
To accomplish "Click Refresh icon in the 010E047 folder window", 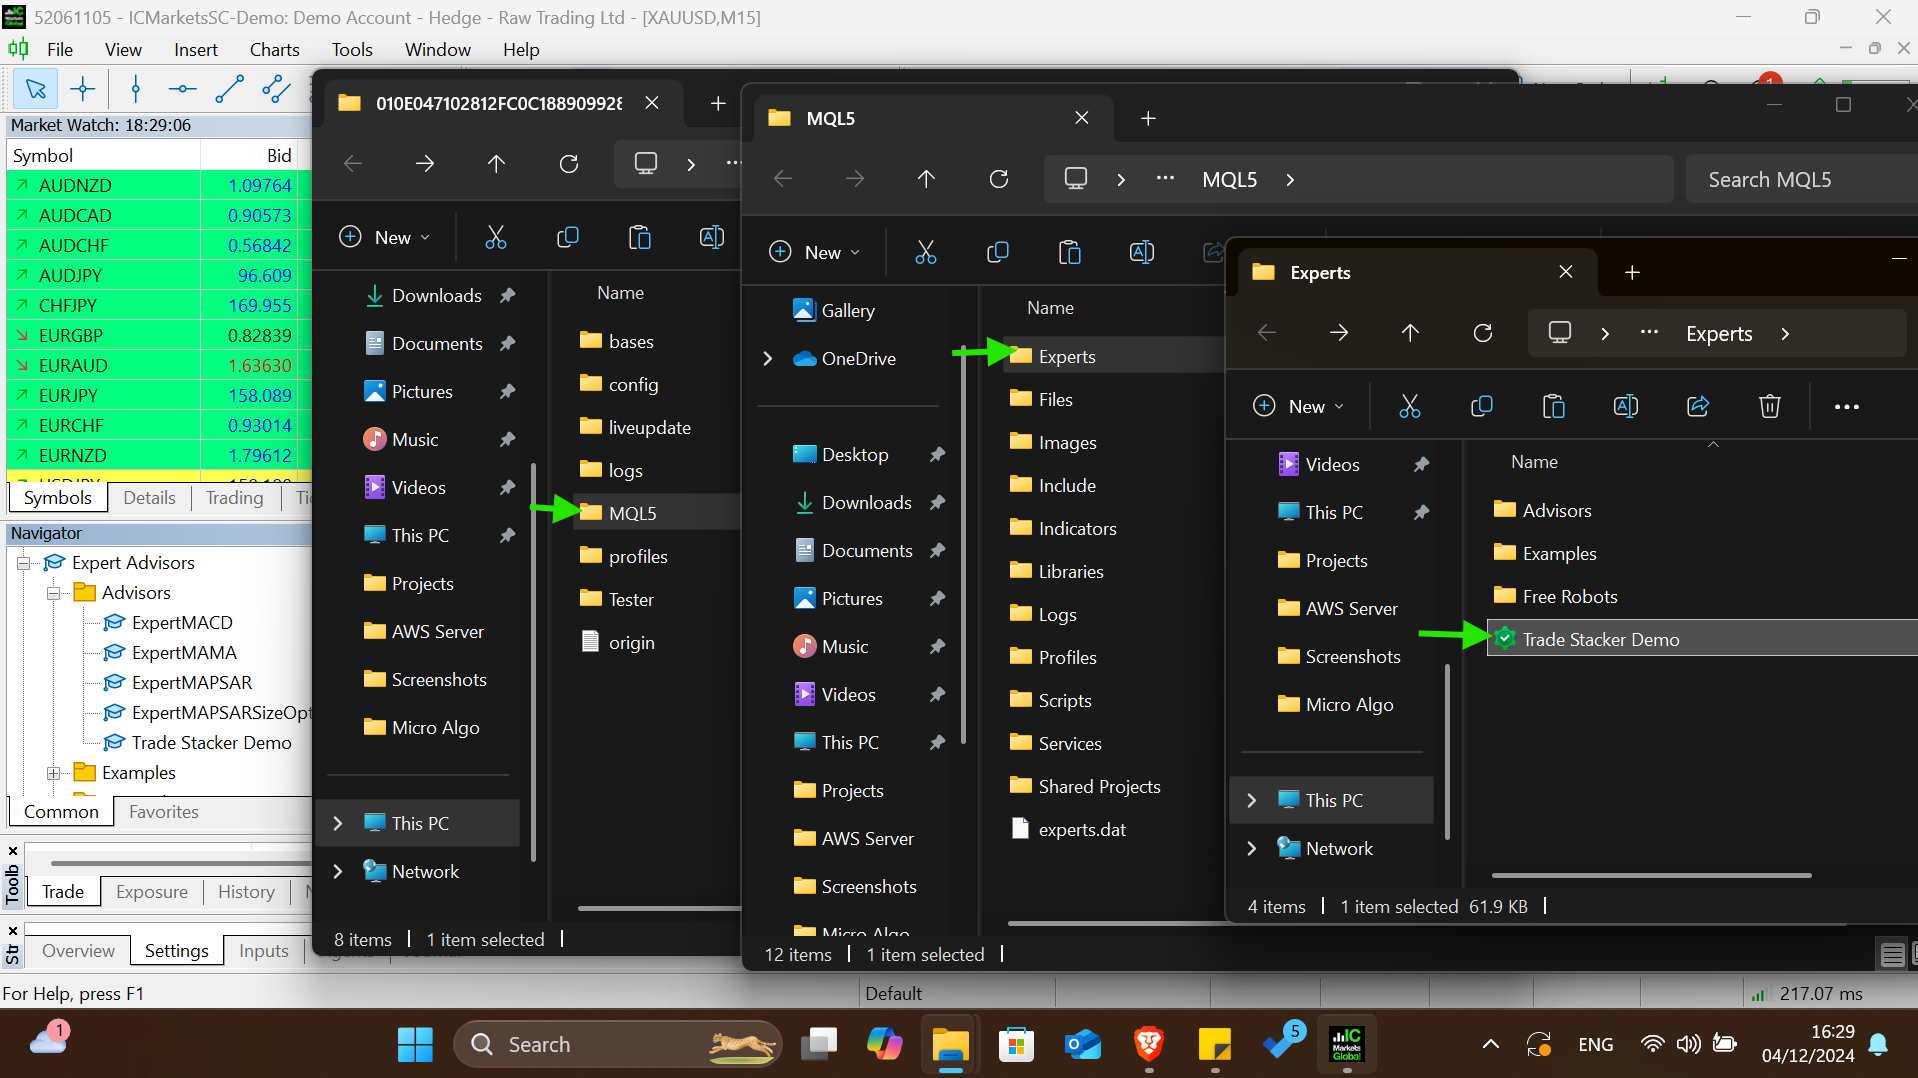I will pos(569,164).
